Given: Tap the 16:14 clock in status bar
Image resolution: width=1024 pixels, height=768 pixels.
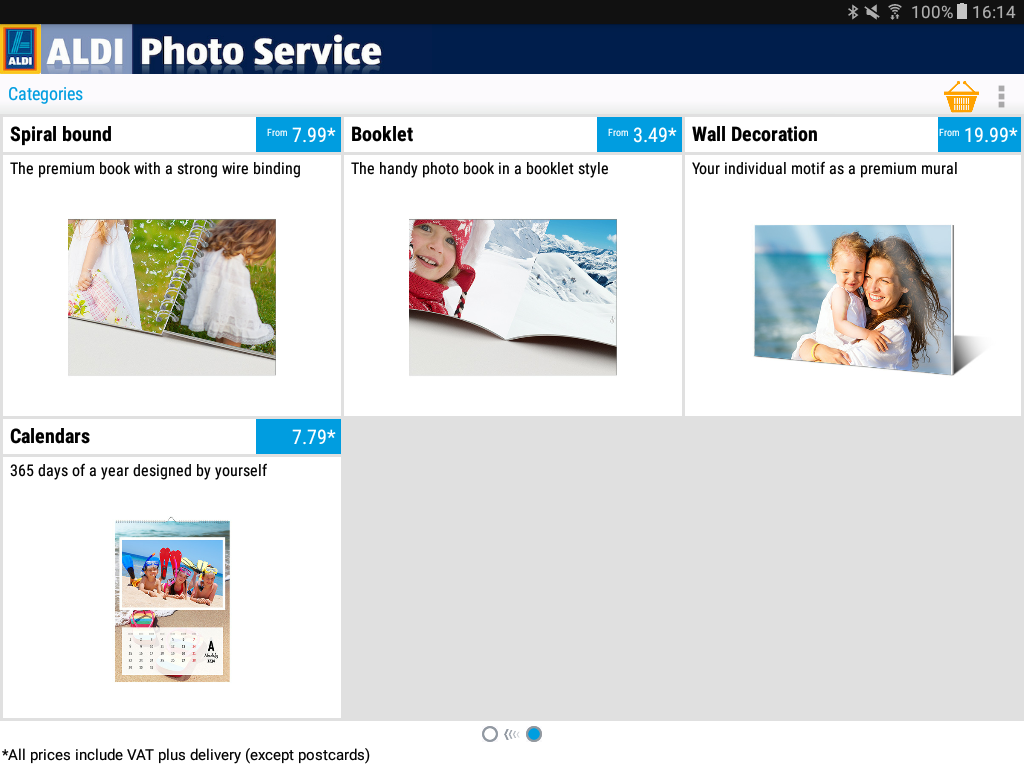Looking at the screenshot, I should tap(993, 12).
